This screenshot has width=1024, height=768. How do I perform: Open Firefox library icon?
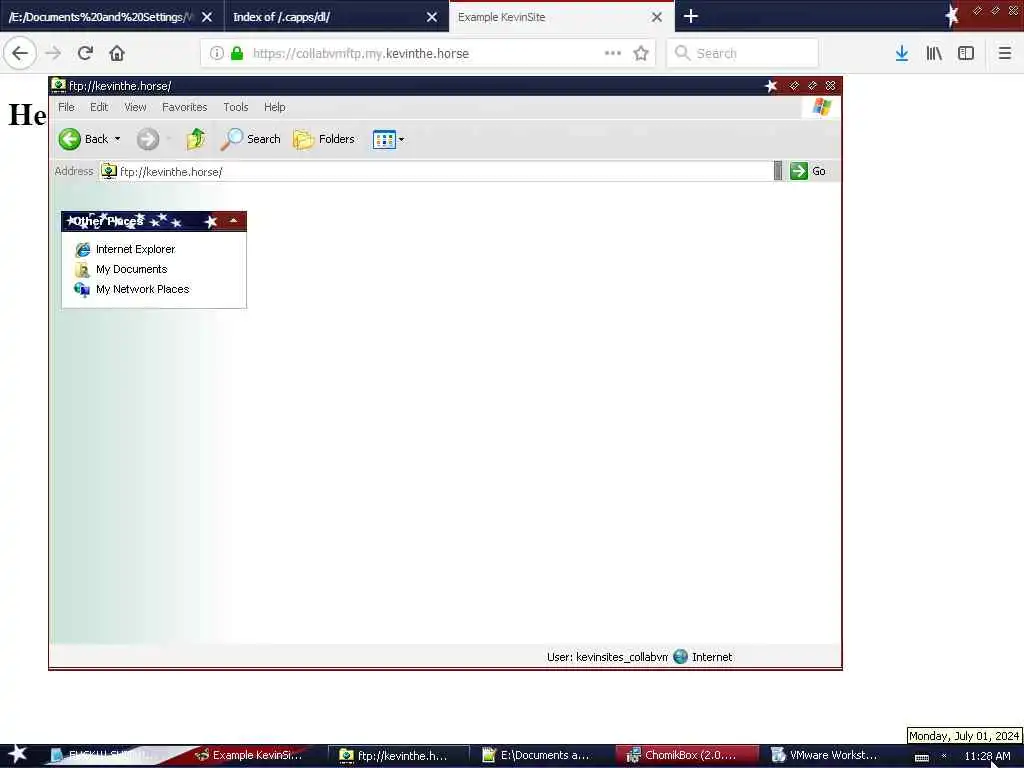click(934, 53)
